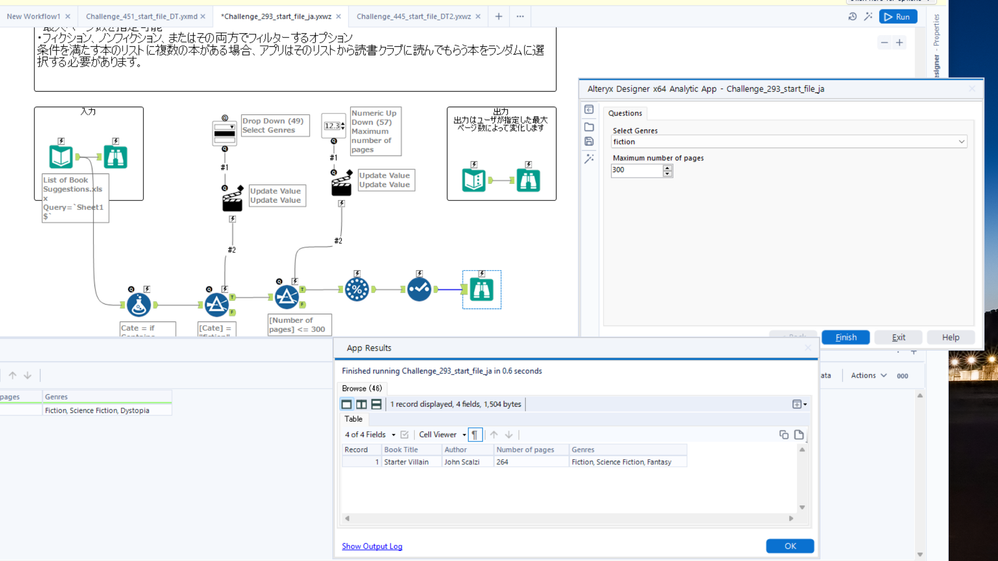Open the add-pane dropdown in App Results

(x=799, y=404)
